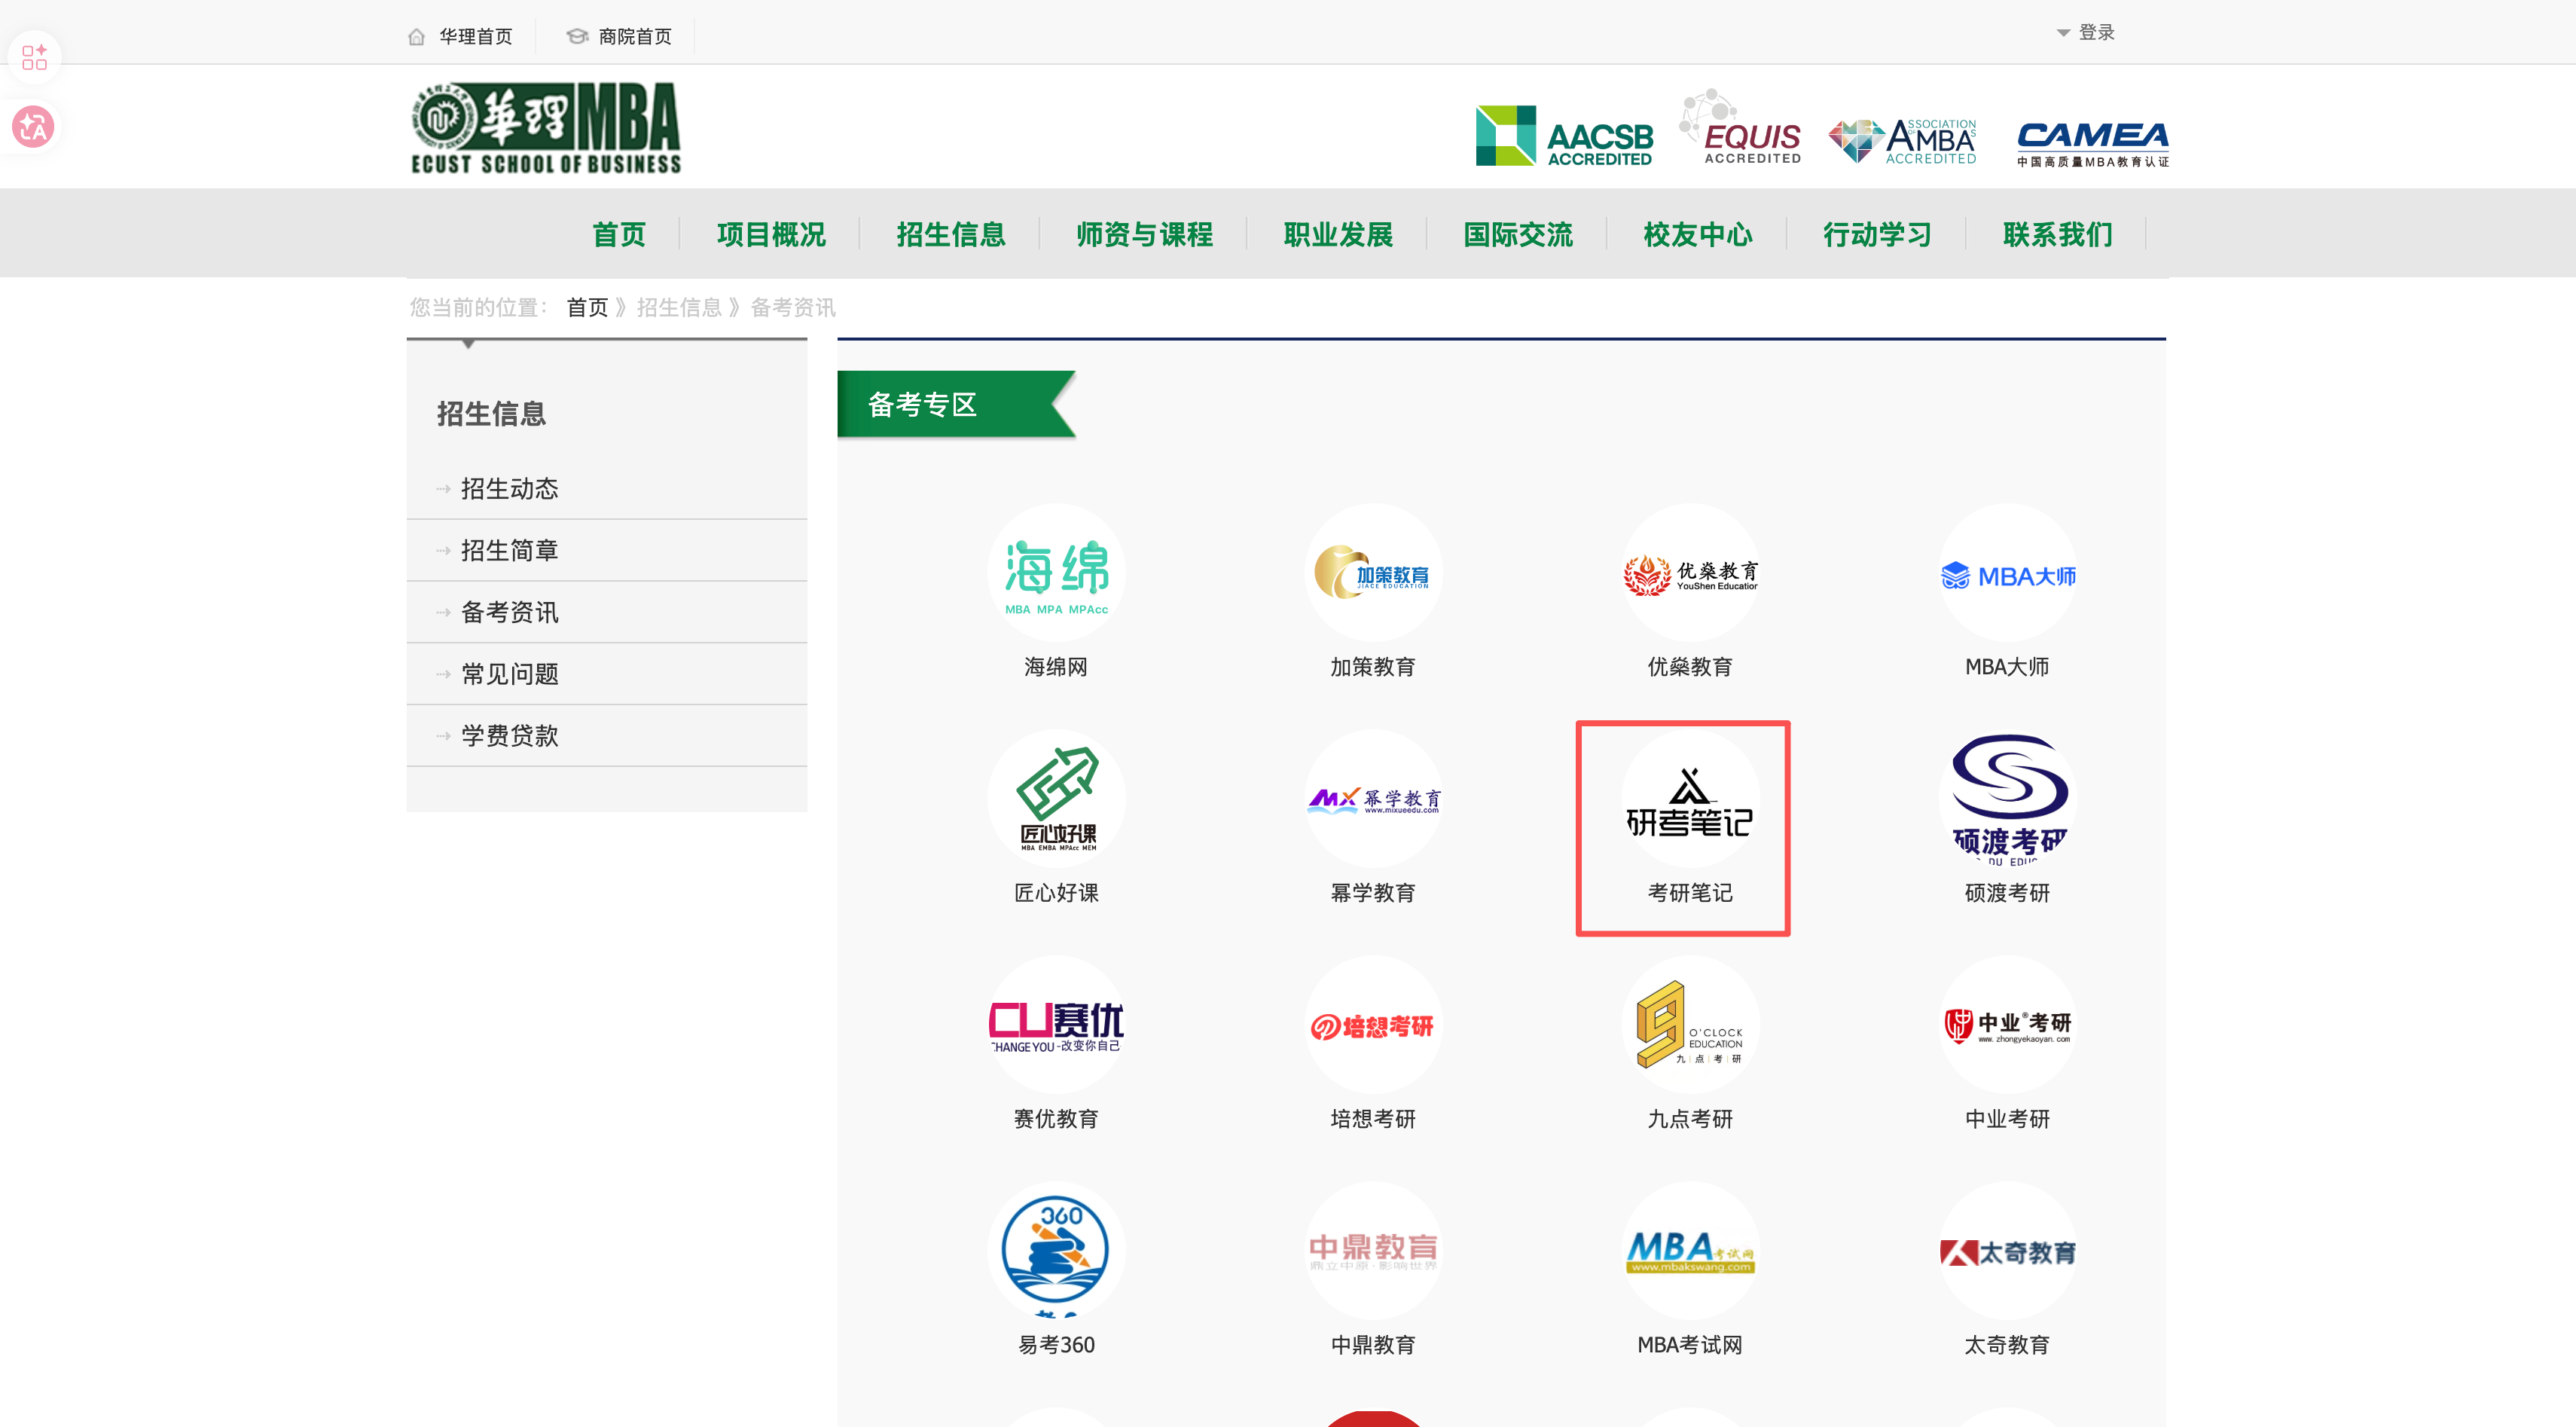Open the 国际交流 nav menu
The image size is (2576, 1427).
point(1518,234)
